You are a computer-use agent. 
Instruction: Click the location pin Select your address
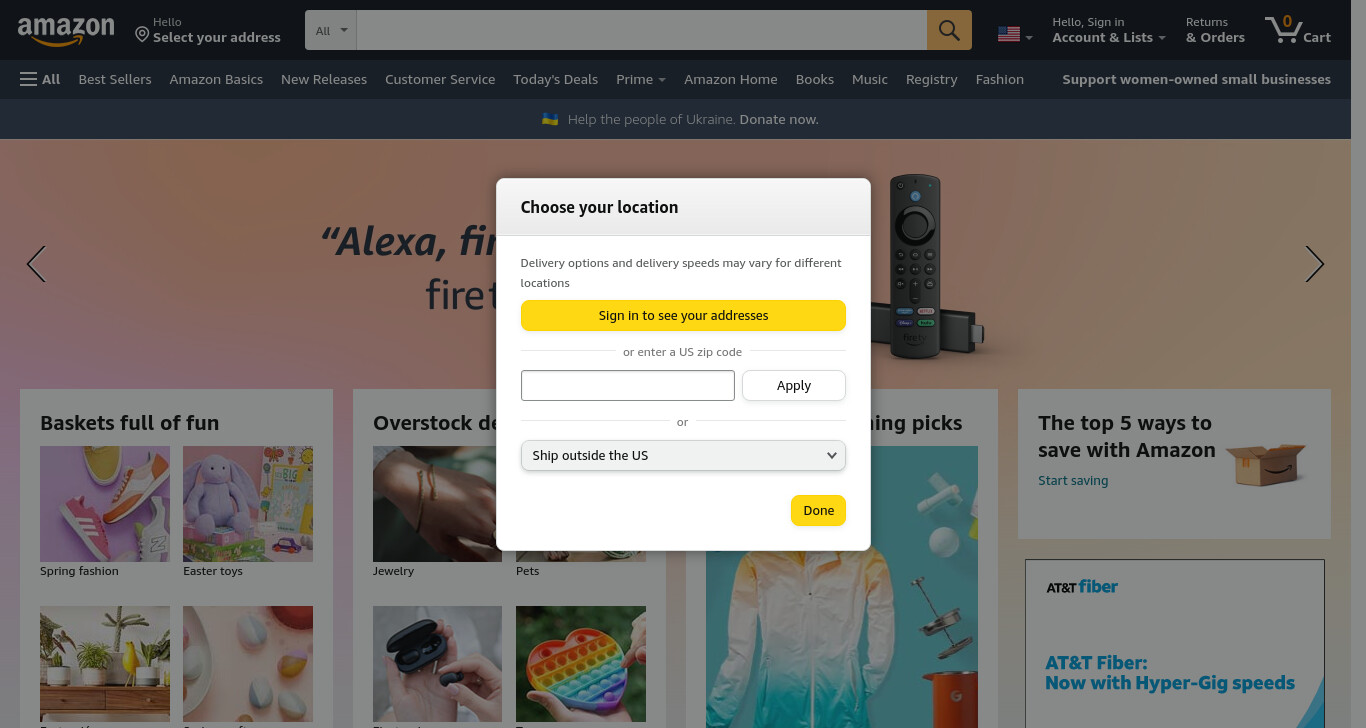click(208, 30)
